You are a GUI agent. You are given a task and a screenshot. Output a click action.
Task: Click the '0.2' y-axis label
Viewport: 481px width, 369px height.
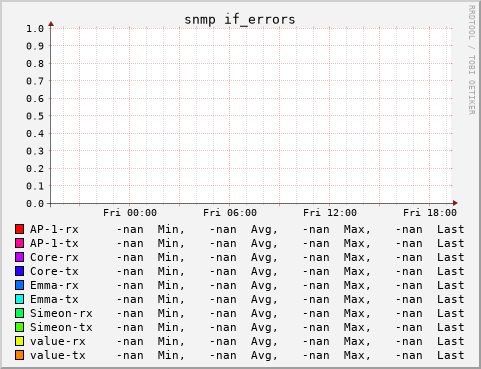coord(35,168)
